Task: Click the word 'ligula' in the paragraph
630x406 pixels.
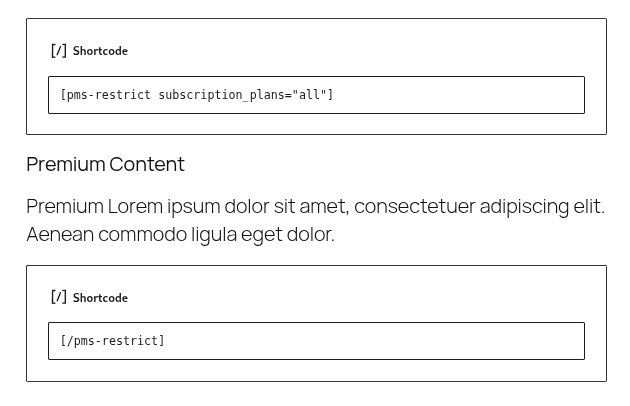Action: (x=214, y=235)
